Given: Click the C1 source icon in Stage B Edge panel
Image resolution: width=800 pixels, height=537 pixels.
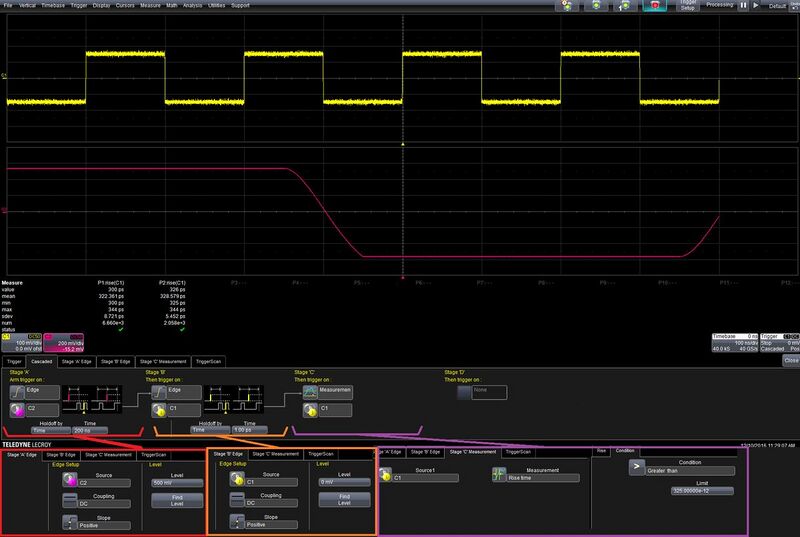Looking at the screenshot, I should tap(237, 478).
